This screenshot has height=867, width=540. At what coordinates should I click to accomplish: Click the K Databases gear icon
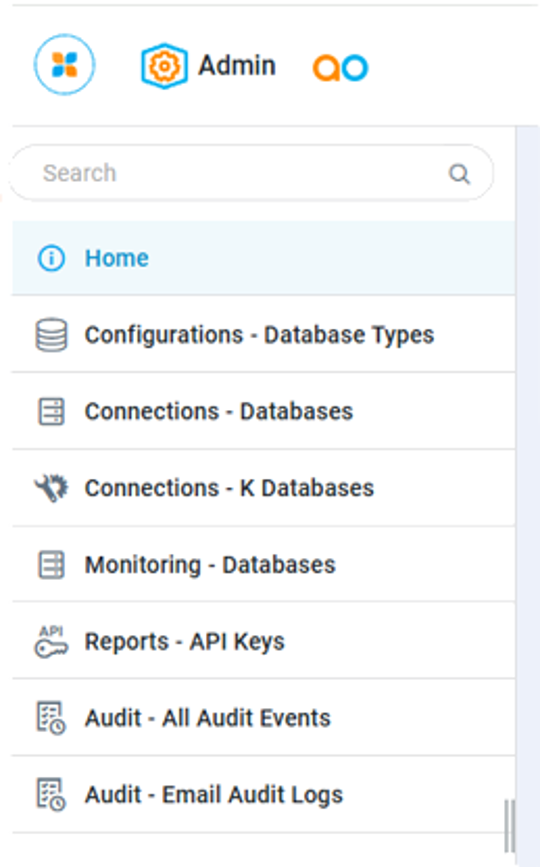click(51, 488)
